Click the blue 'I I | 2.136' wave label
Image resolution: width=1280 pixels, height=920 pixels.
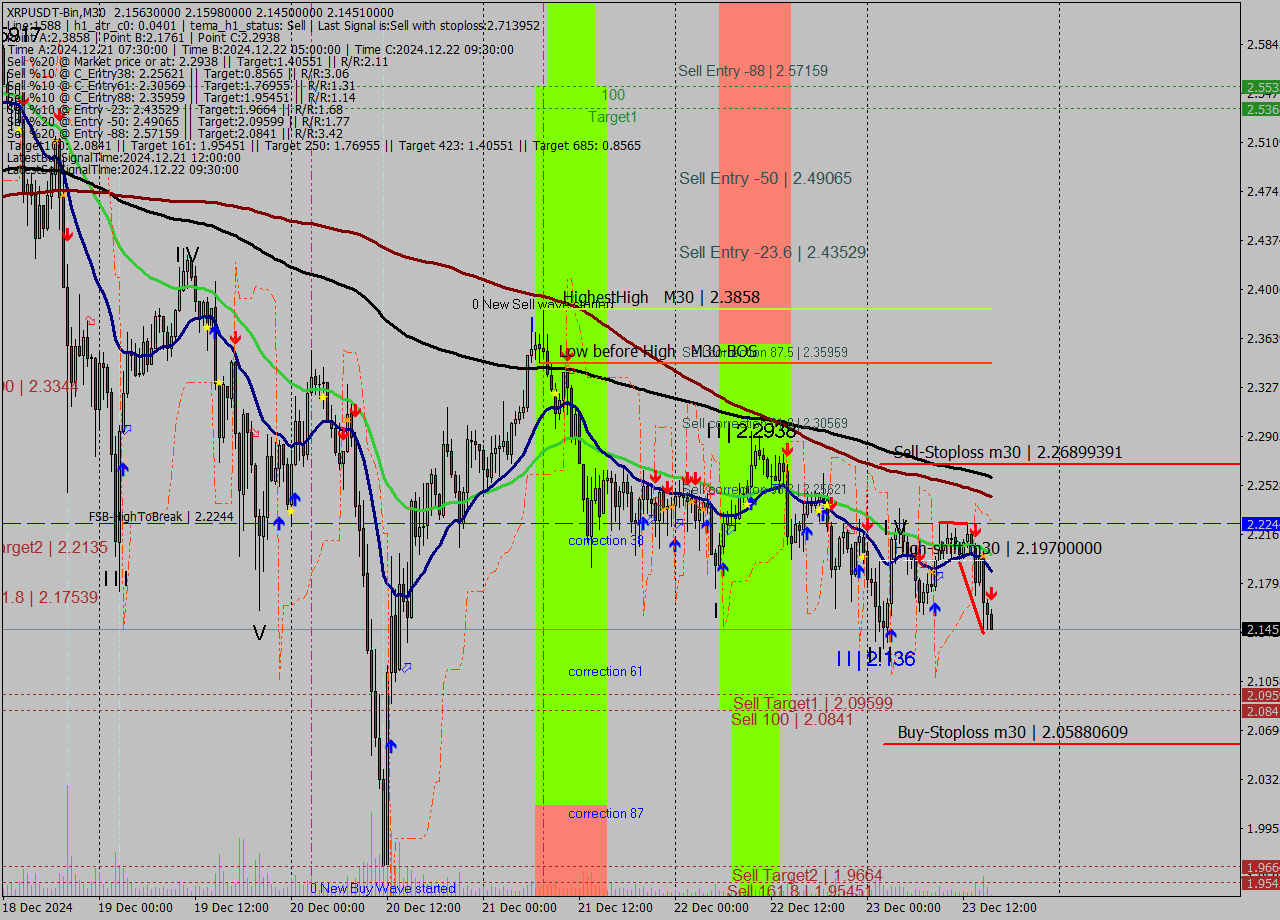click(876, 658)
